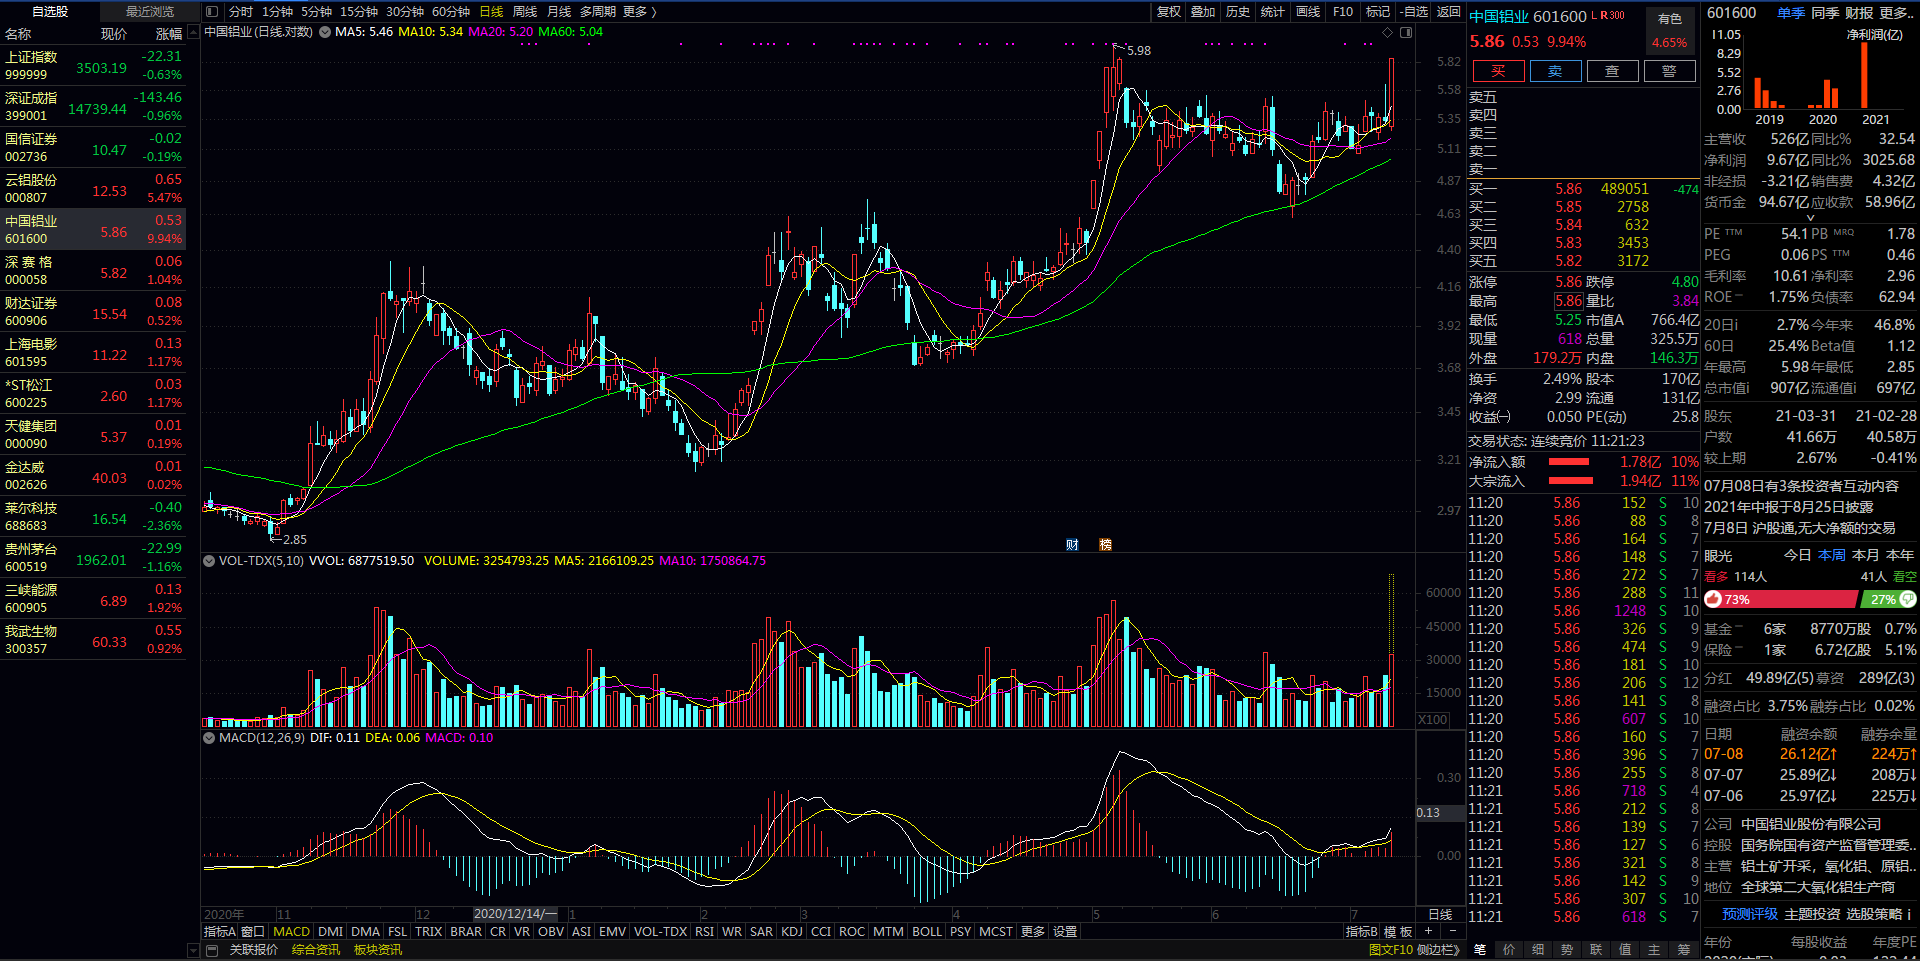Collapse the VOL-TDX indicator panel toggle
This screenshot has width=1920, height=961.
pos(209,561)
